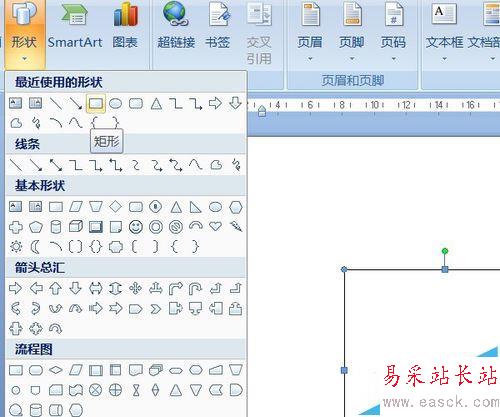The image size is (500, 417).
Task: Choose the pentagon arrow in 箭头总汇
Action: 136,309
